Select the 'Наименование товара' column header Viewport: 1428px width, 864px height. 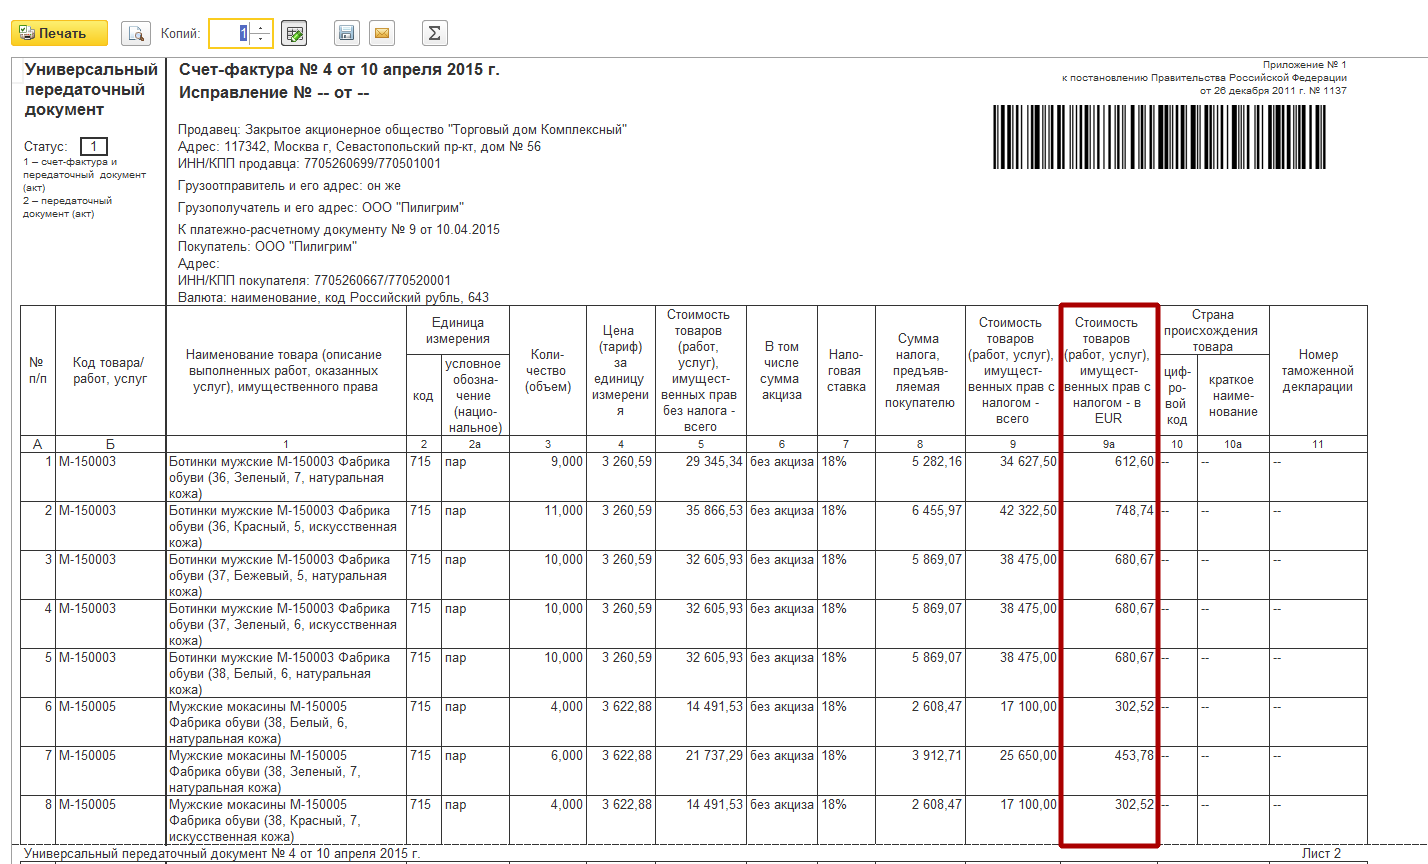pos(285,371)
